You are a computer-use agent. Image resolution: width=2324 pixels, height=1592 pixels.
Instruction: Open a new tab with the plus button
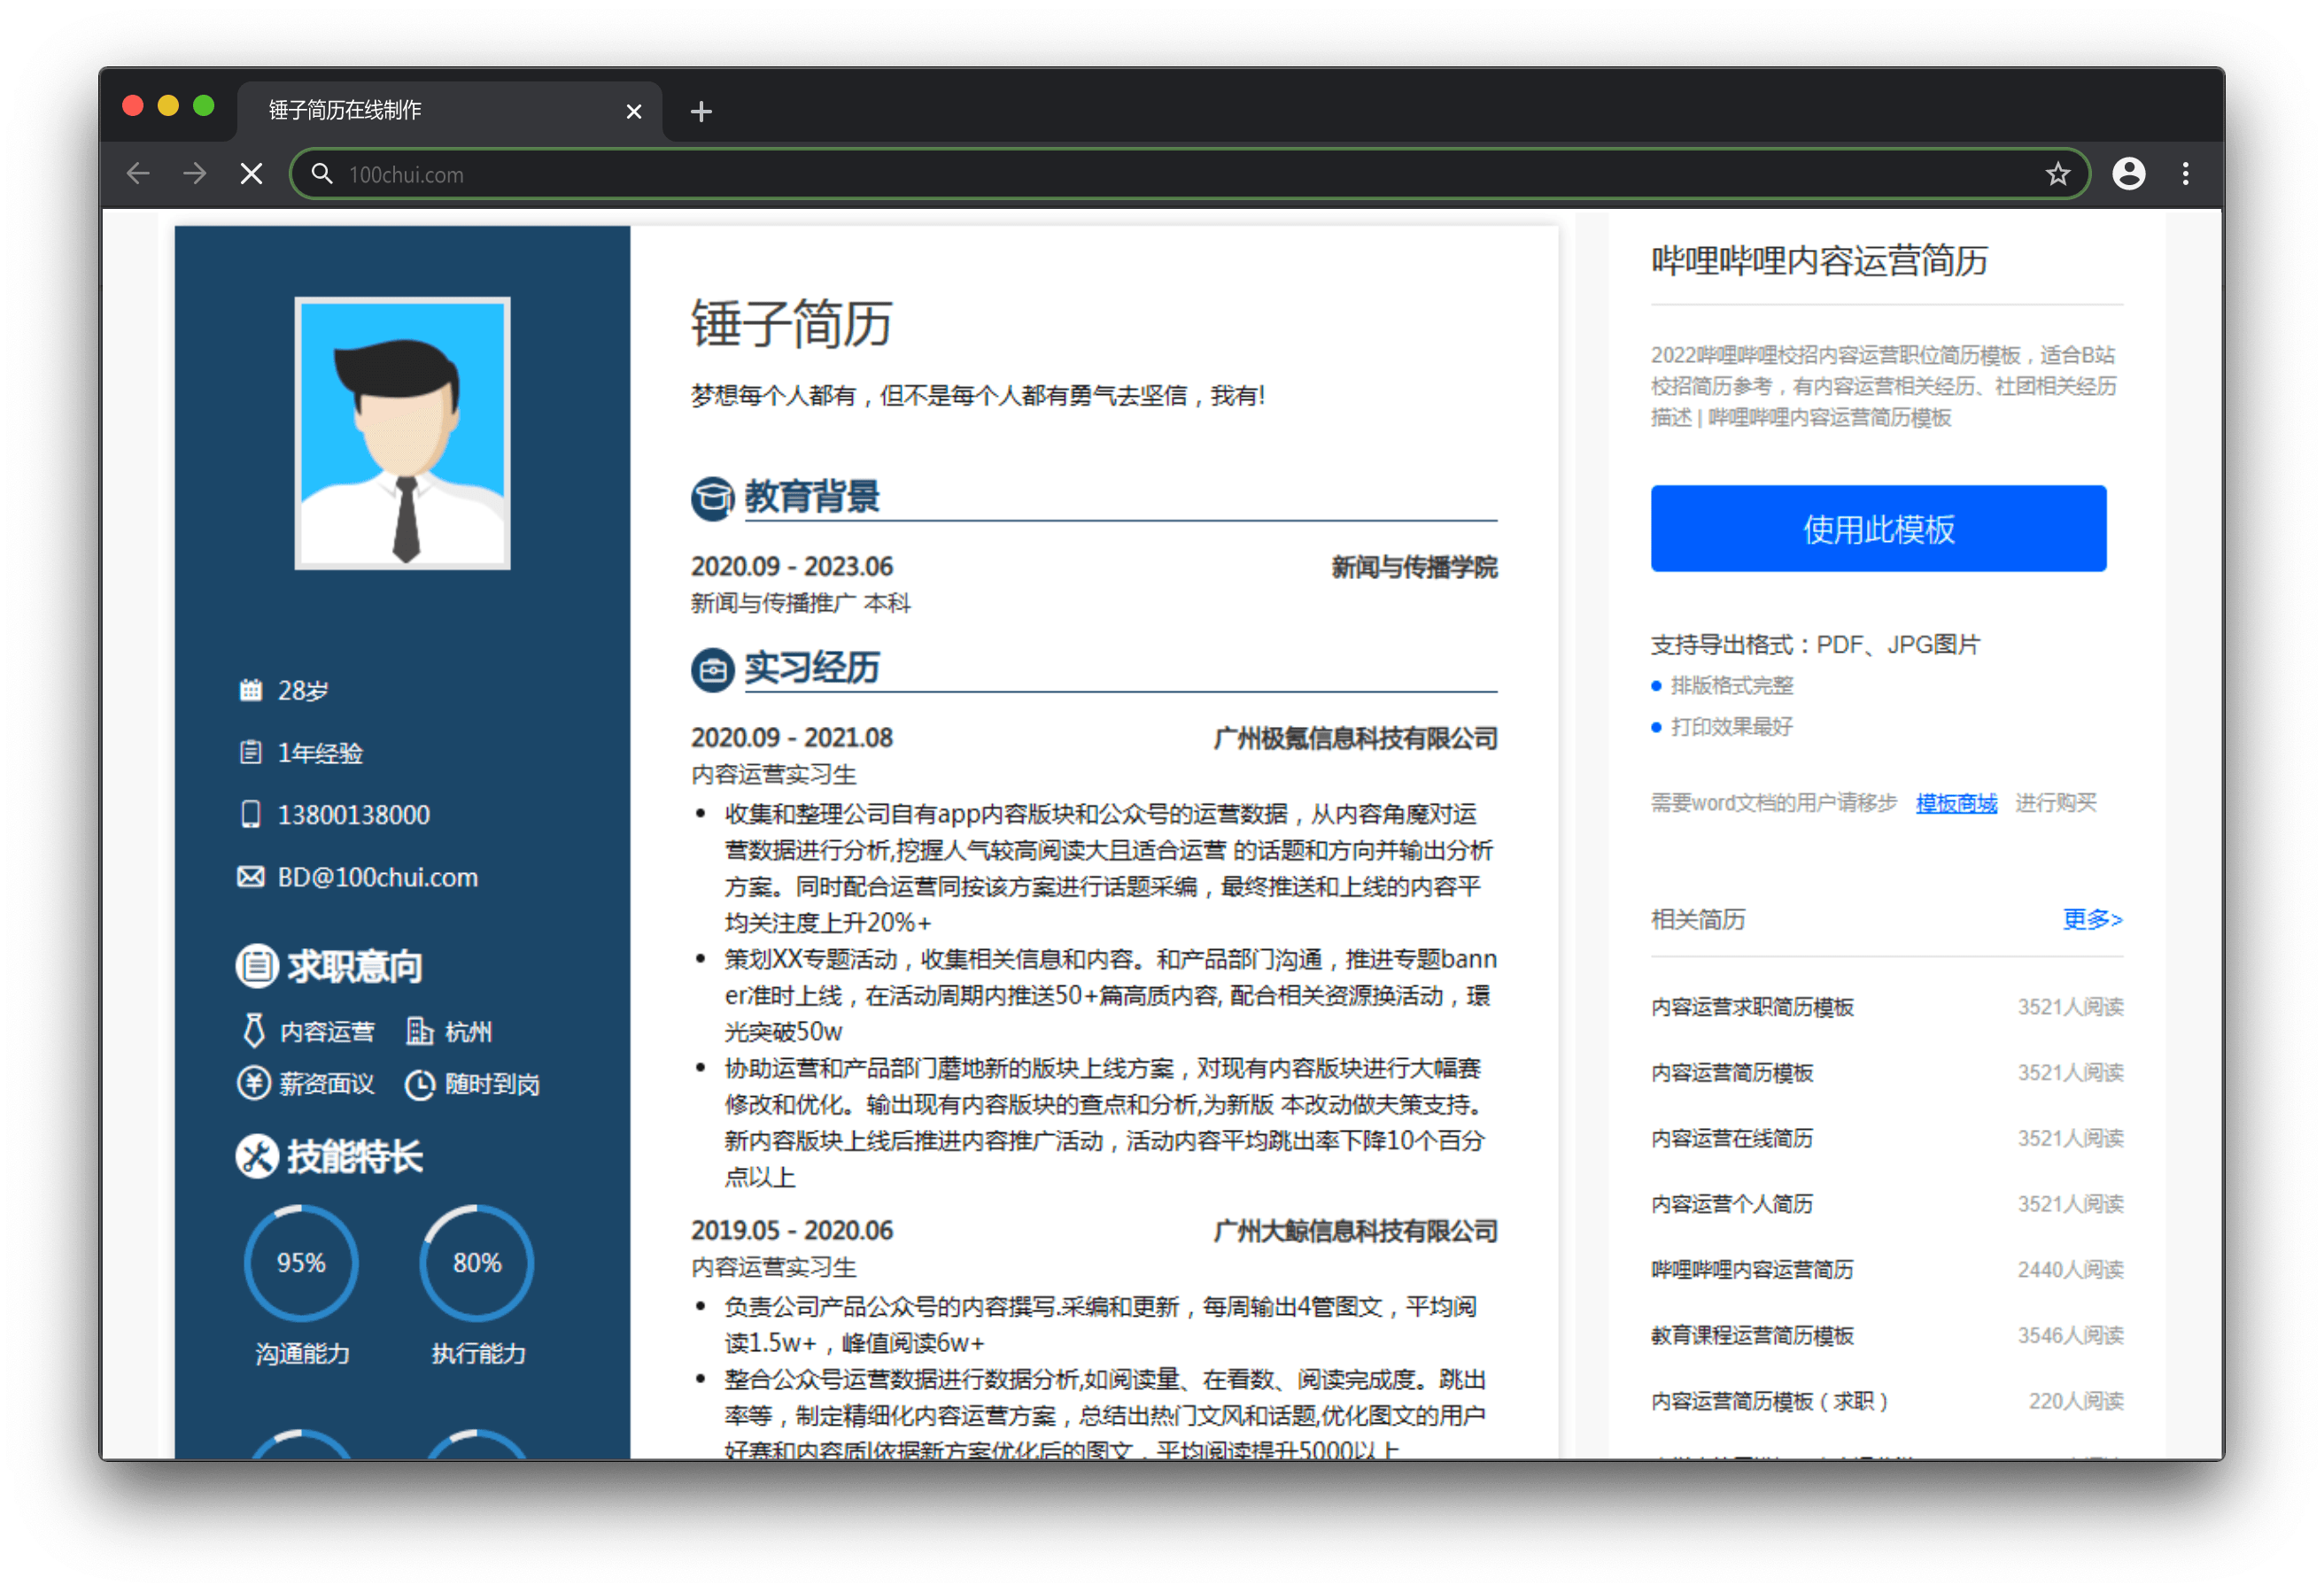701,111
